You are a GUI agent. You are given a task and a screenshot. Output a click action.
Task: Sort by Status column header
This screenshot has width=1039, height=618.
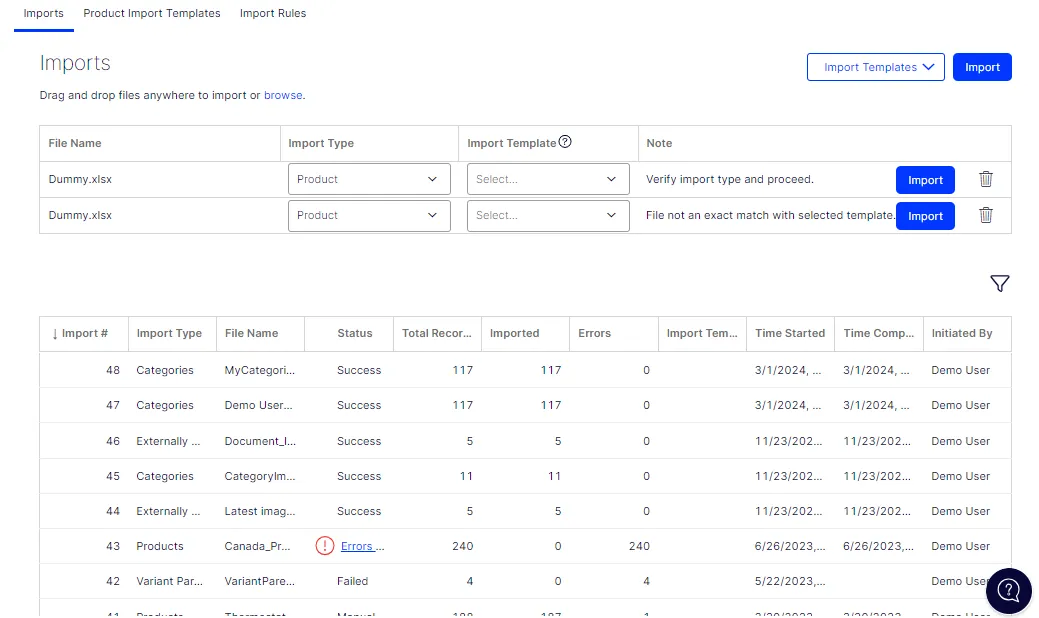[x=355, y=333]
